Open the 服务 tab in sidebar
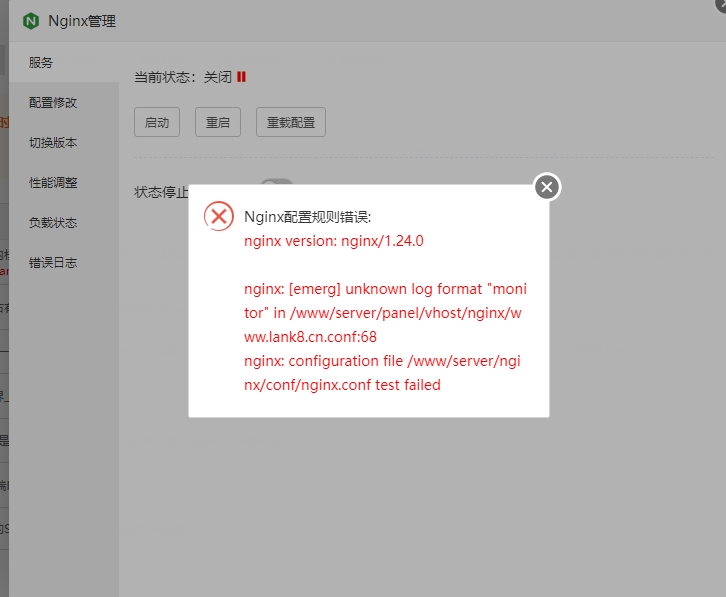This screenshot has height=597, width=726. pos(64,63)
